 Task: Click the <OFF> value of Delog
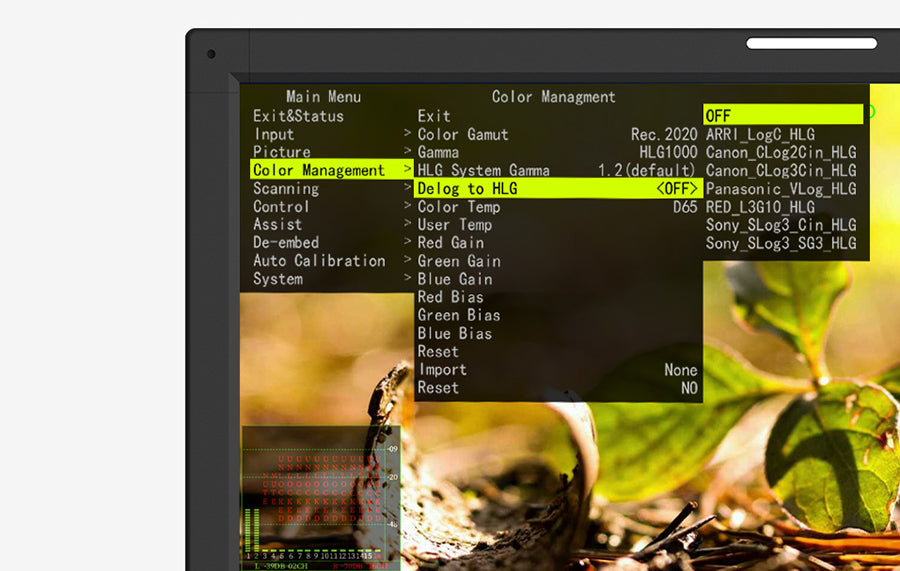pos(677,188)
